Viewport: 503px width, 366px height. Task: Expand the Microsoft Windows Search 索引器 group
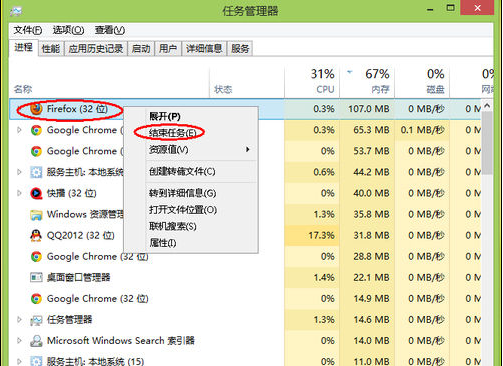19,341
